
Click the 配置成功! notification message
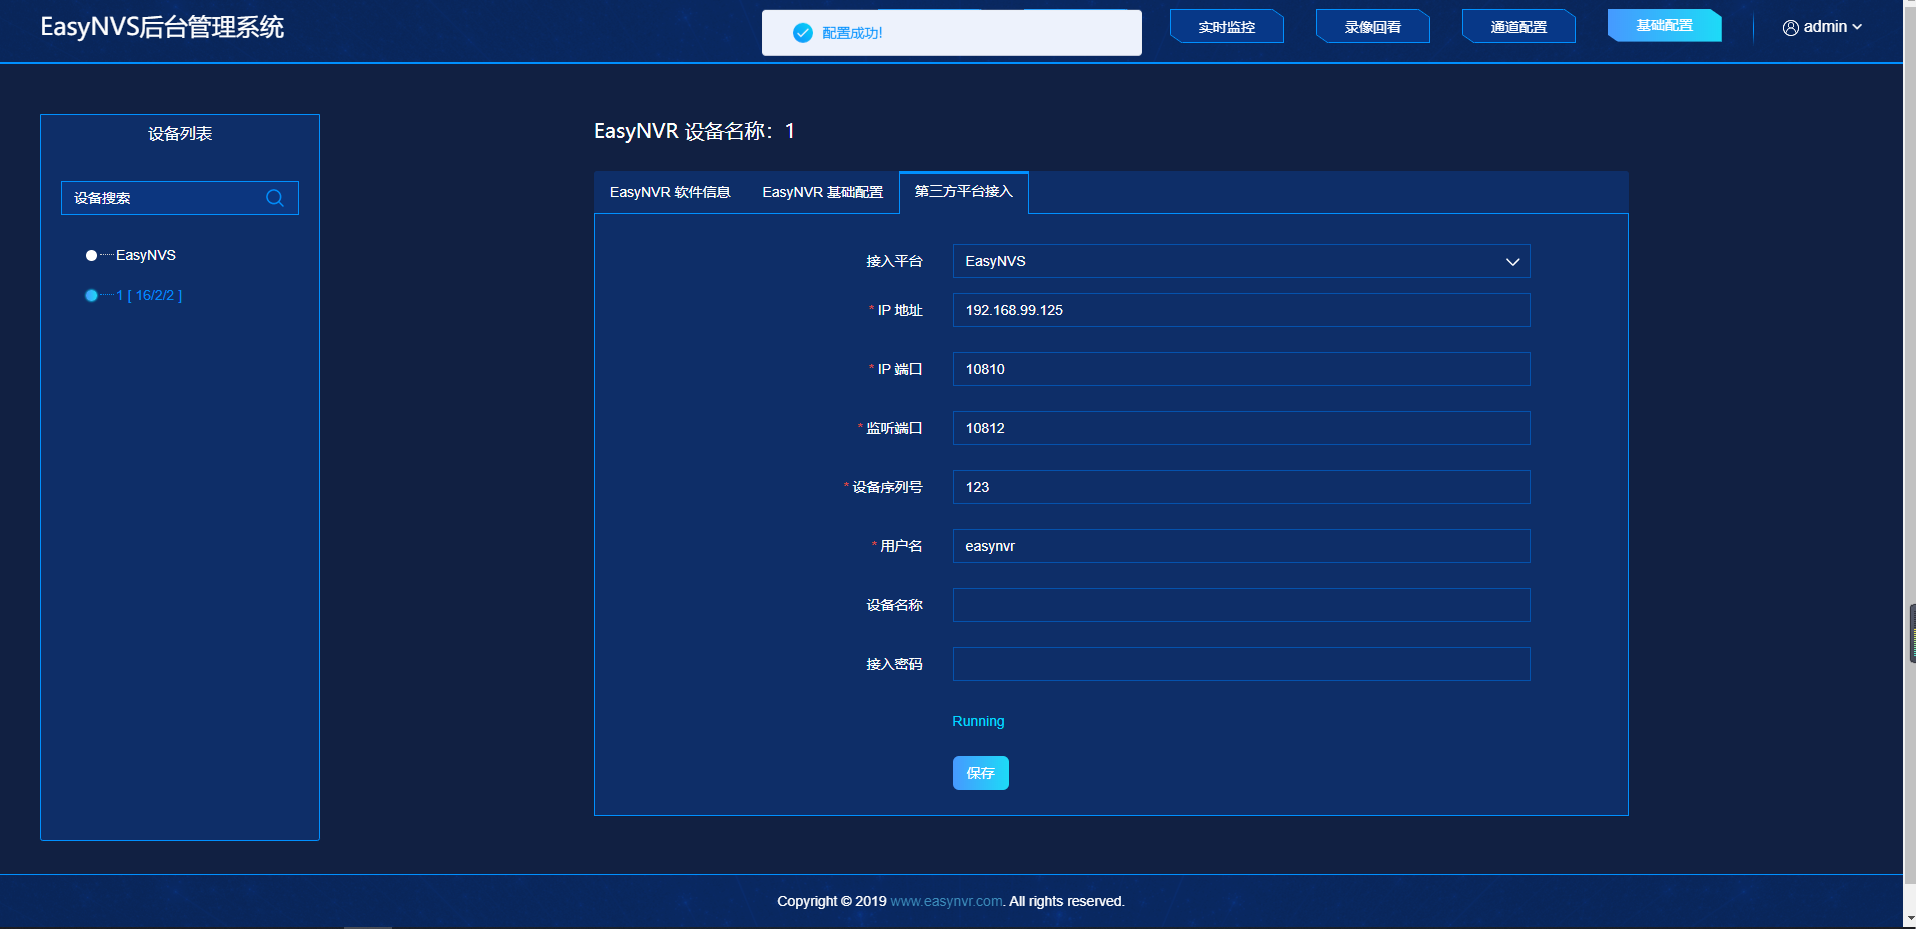(x=852, y=33)
